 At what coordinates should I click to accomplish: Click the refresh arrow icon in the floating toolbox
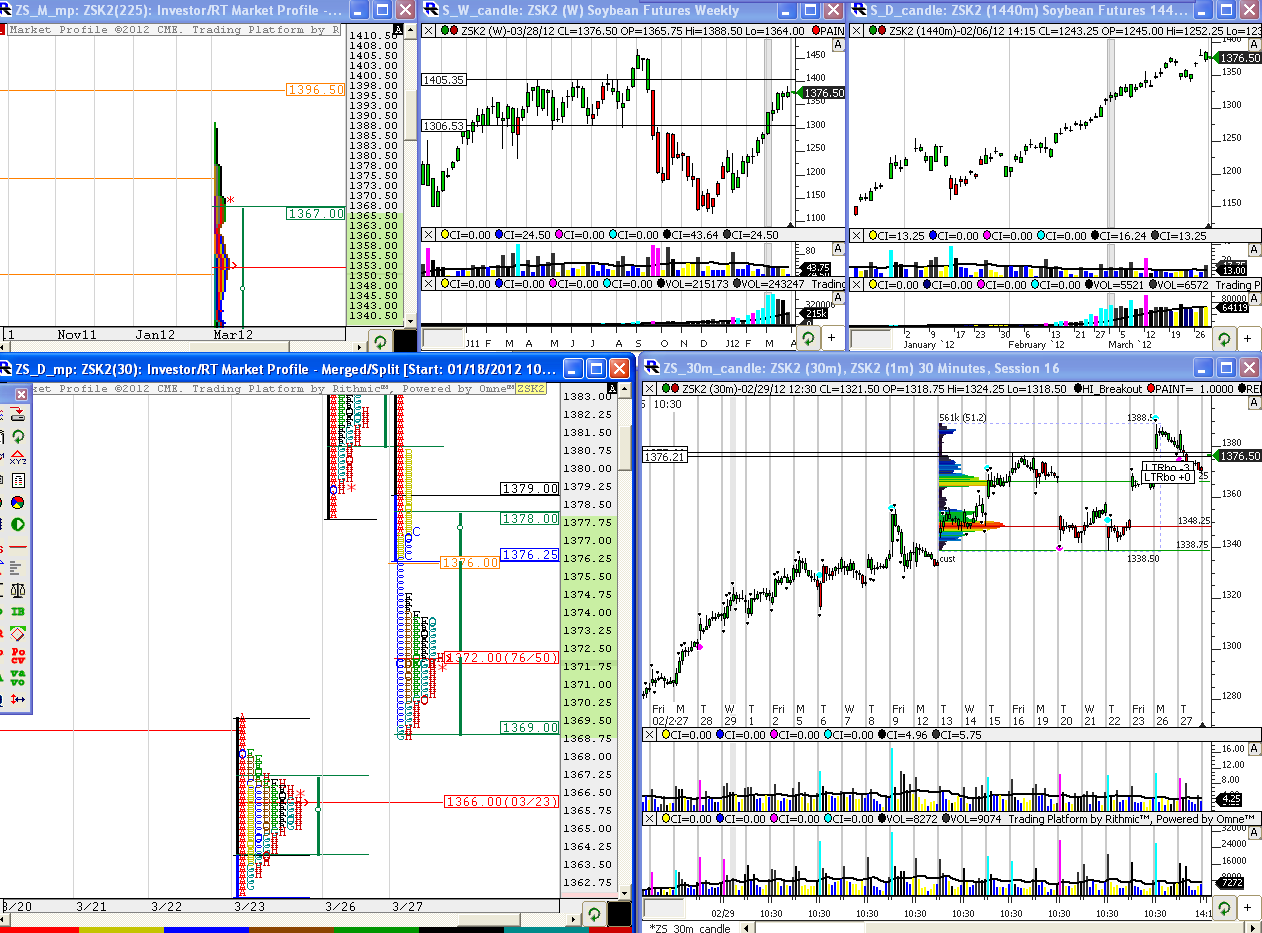click(x=18, y=436)
